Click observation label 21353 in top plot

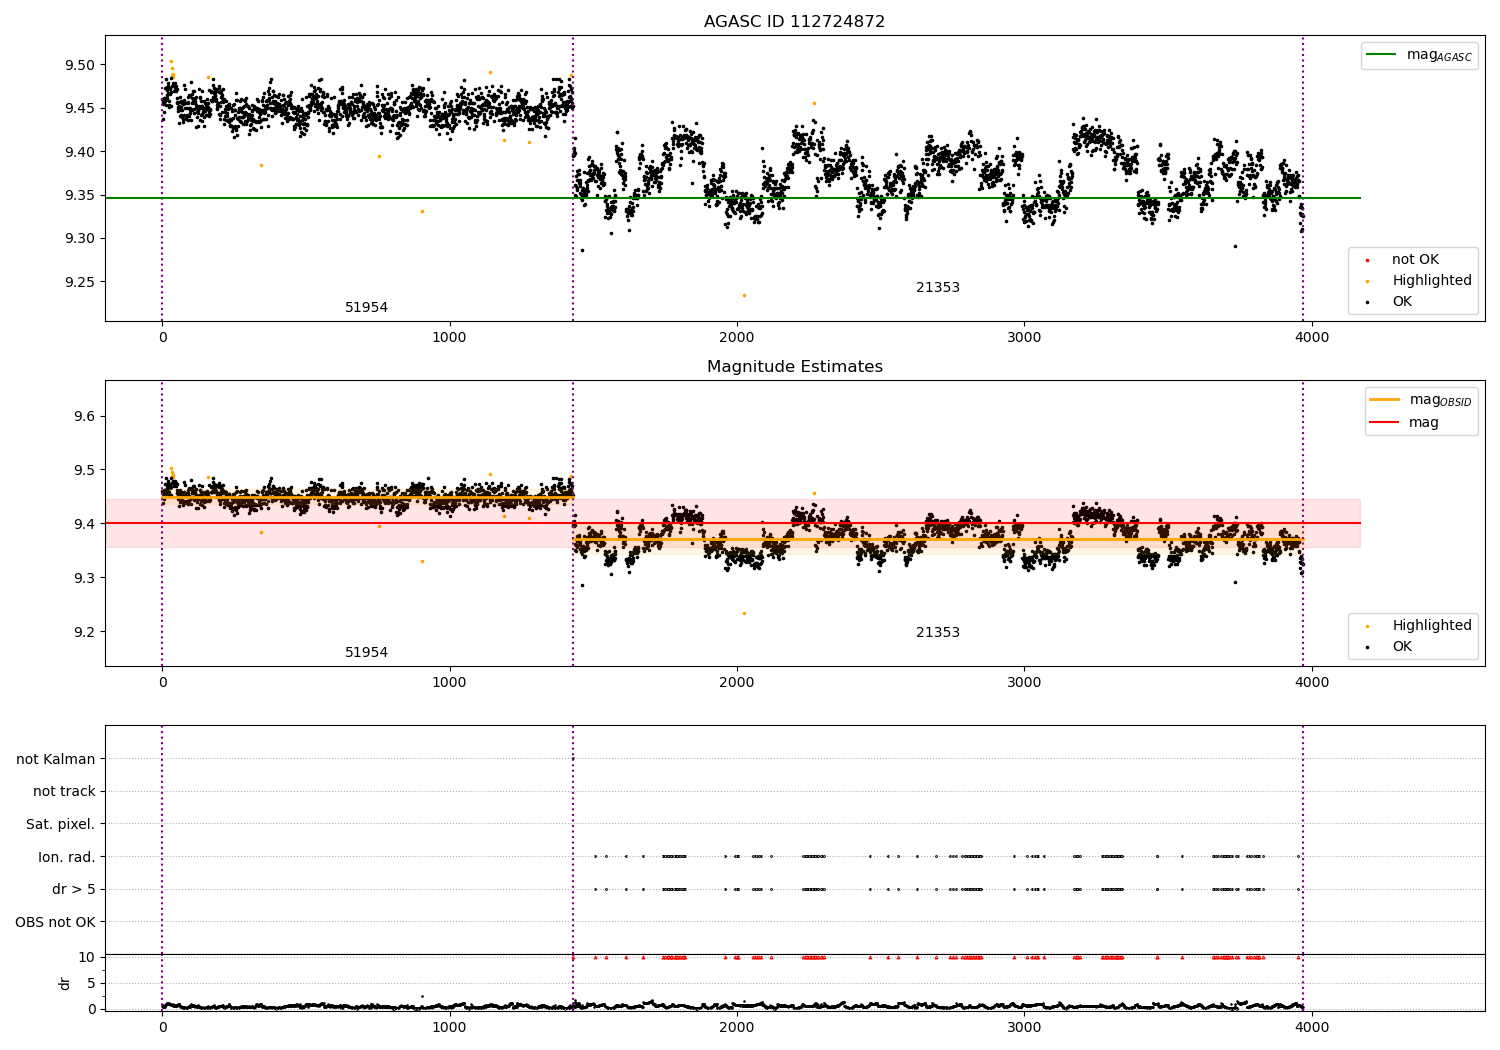pyautogui.click(x=938, y=288)
